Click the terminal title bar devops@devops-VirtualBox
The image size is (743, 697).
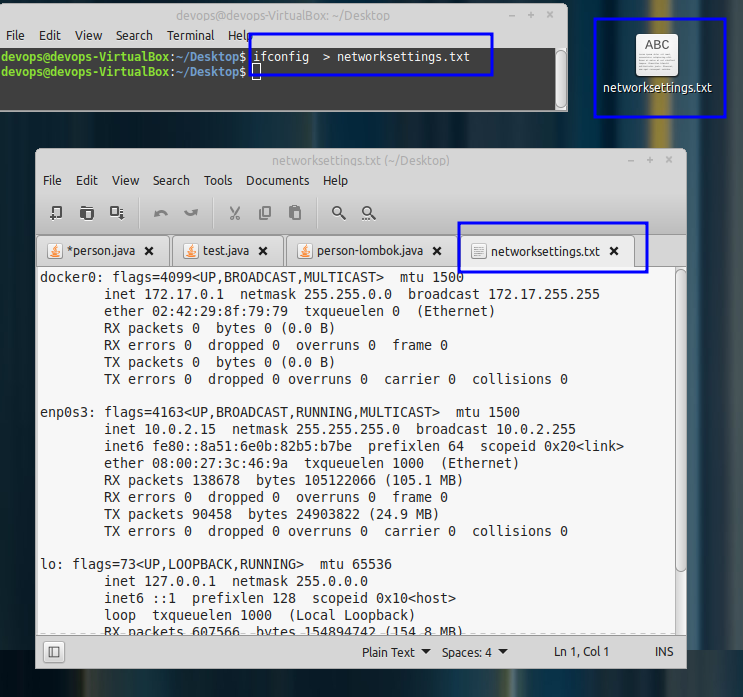(x=283, y=16)
